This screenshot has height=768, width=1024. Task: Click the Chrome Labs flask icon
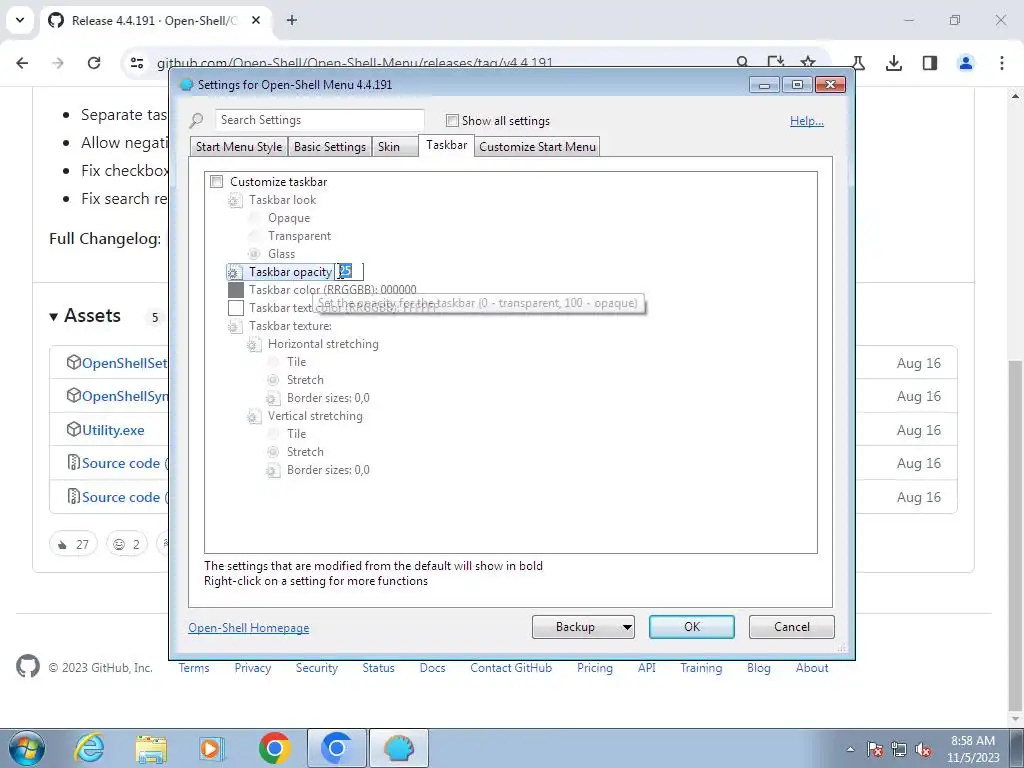pos(859,63)
